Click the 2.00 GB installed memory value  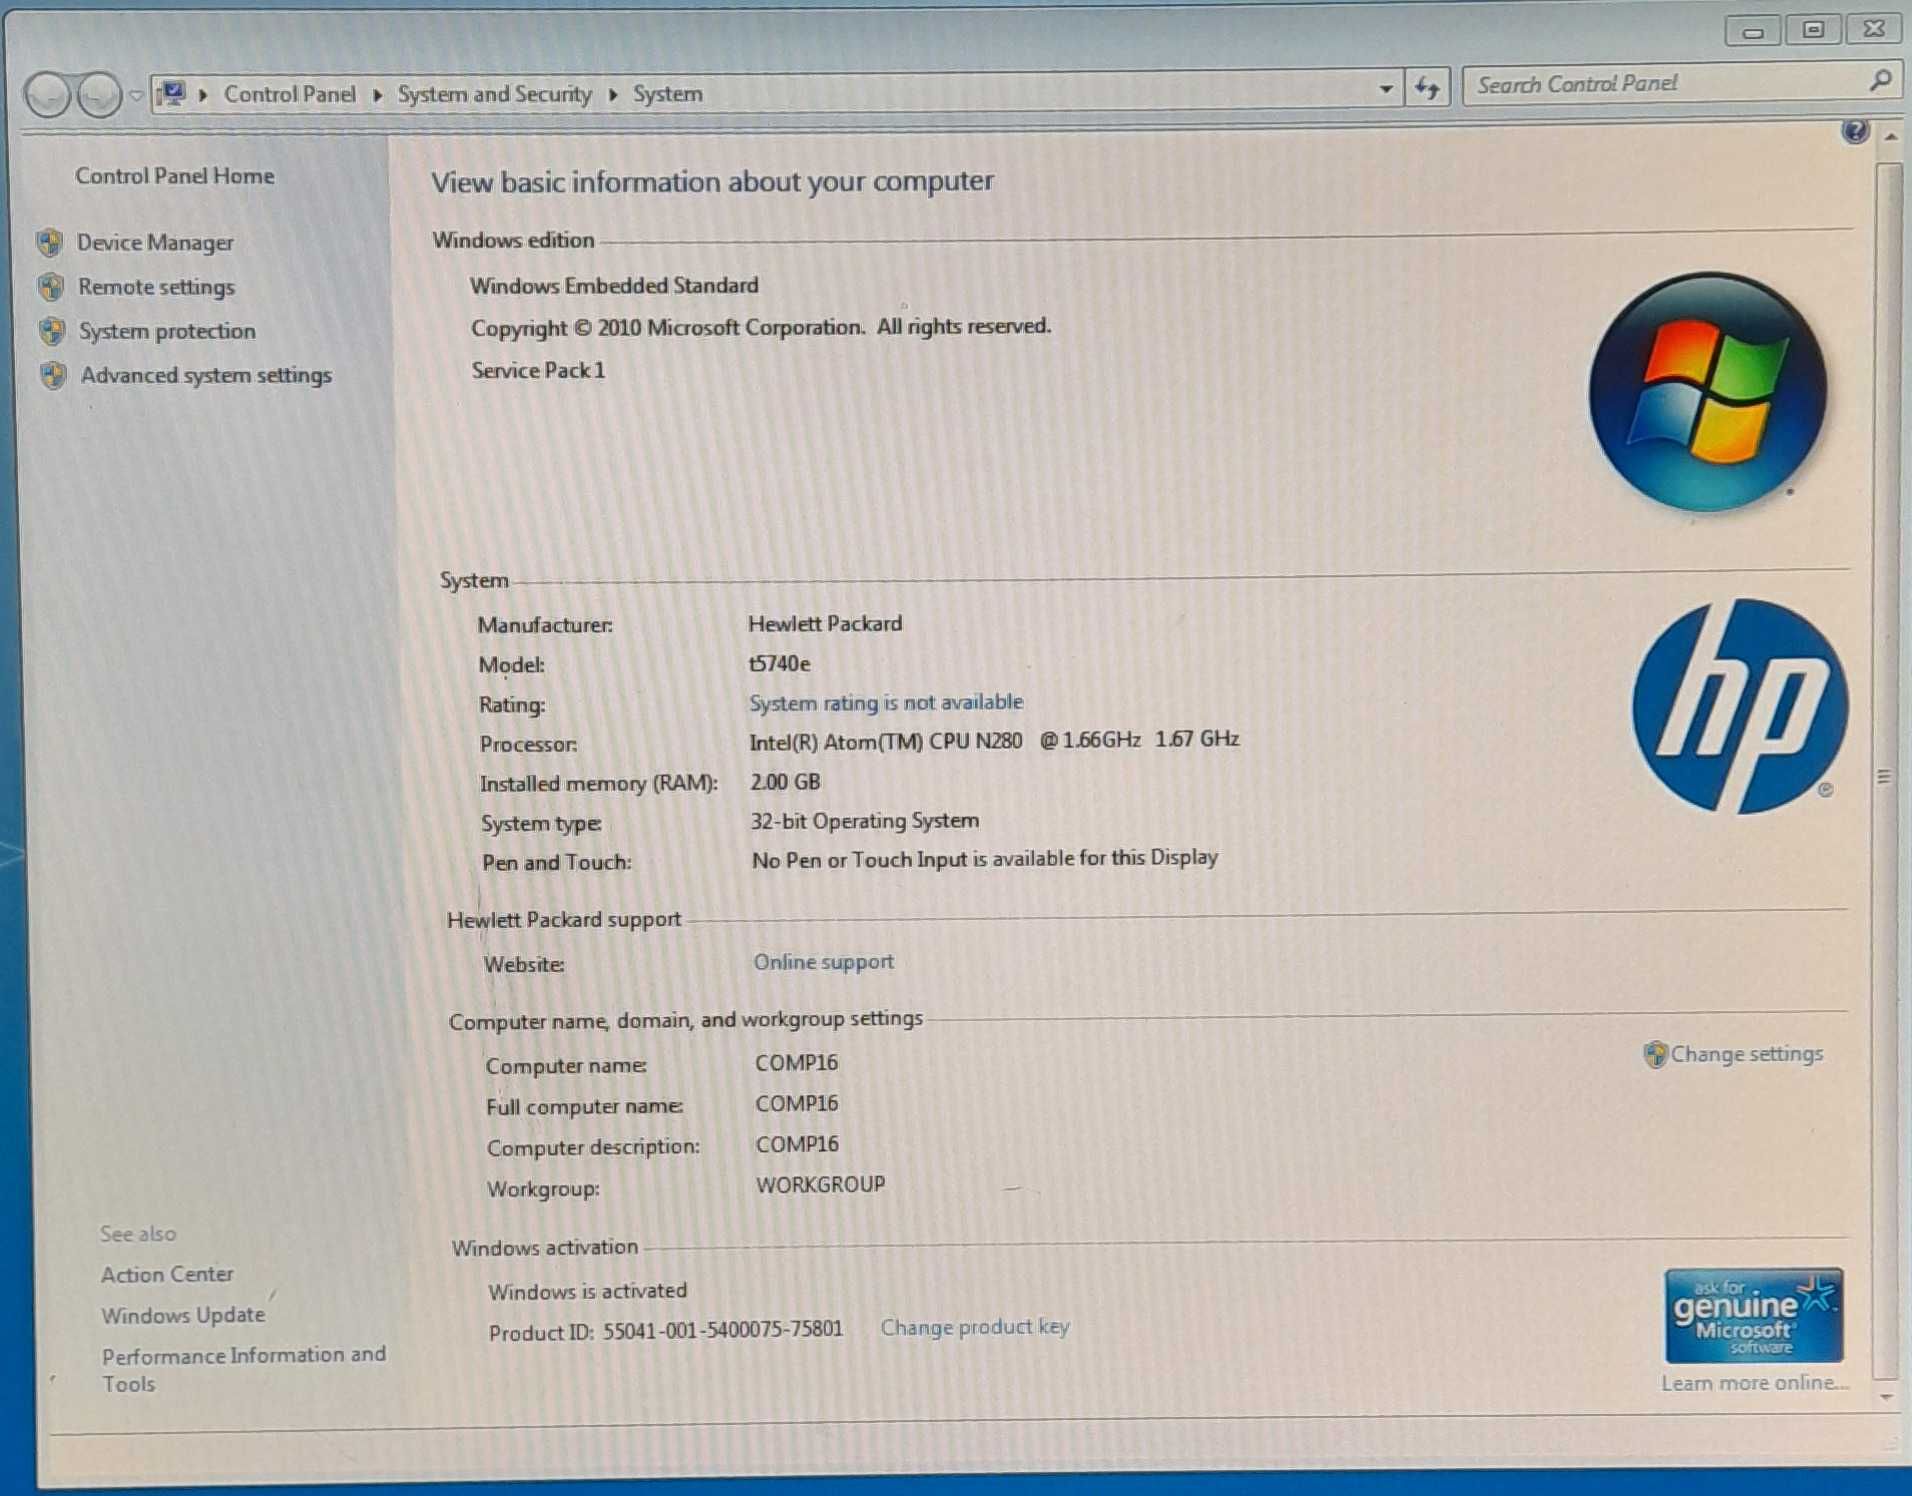pos(785,782)
